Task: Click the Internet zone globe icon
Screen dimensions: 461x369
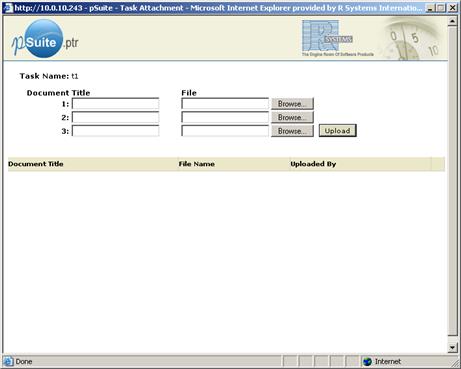Action: (x=367, y=361)
